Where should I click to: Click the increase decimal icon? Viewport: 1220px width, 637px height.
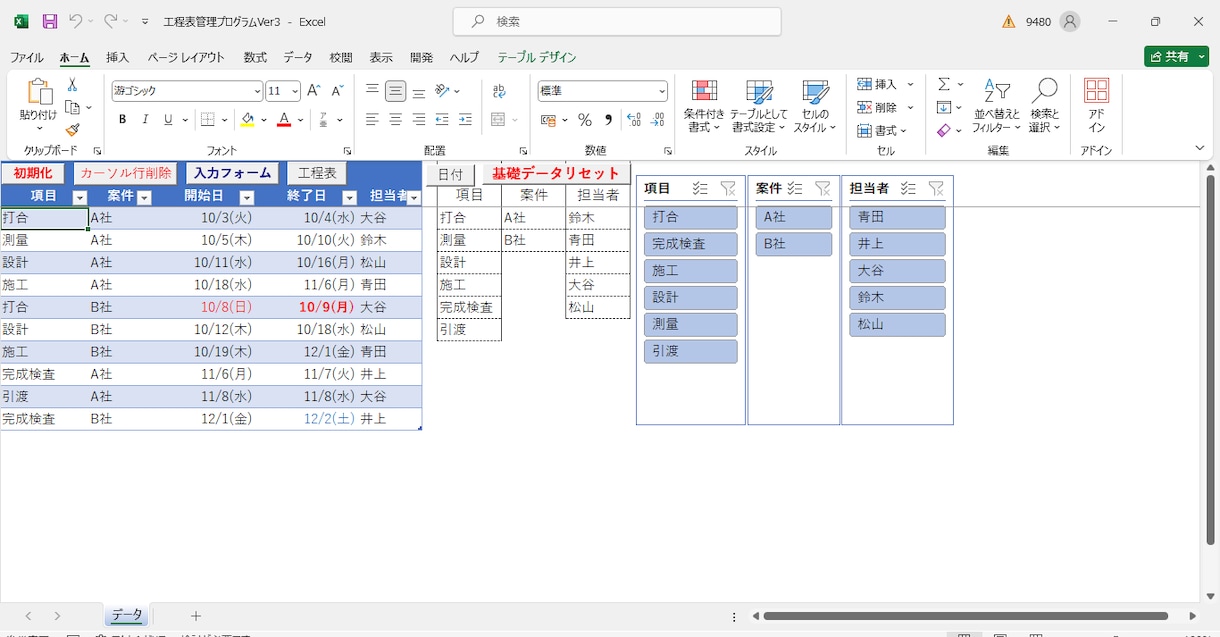(633, 120)
